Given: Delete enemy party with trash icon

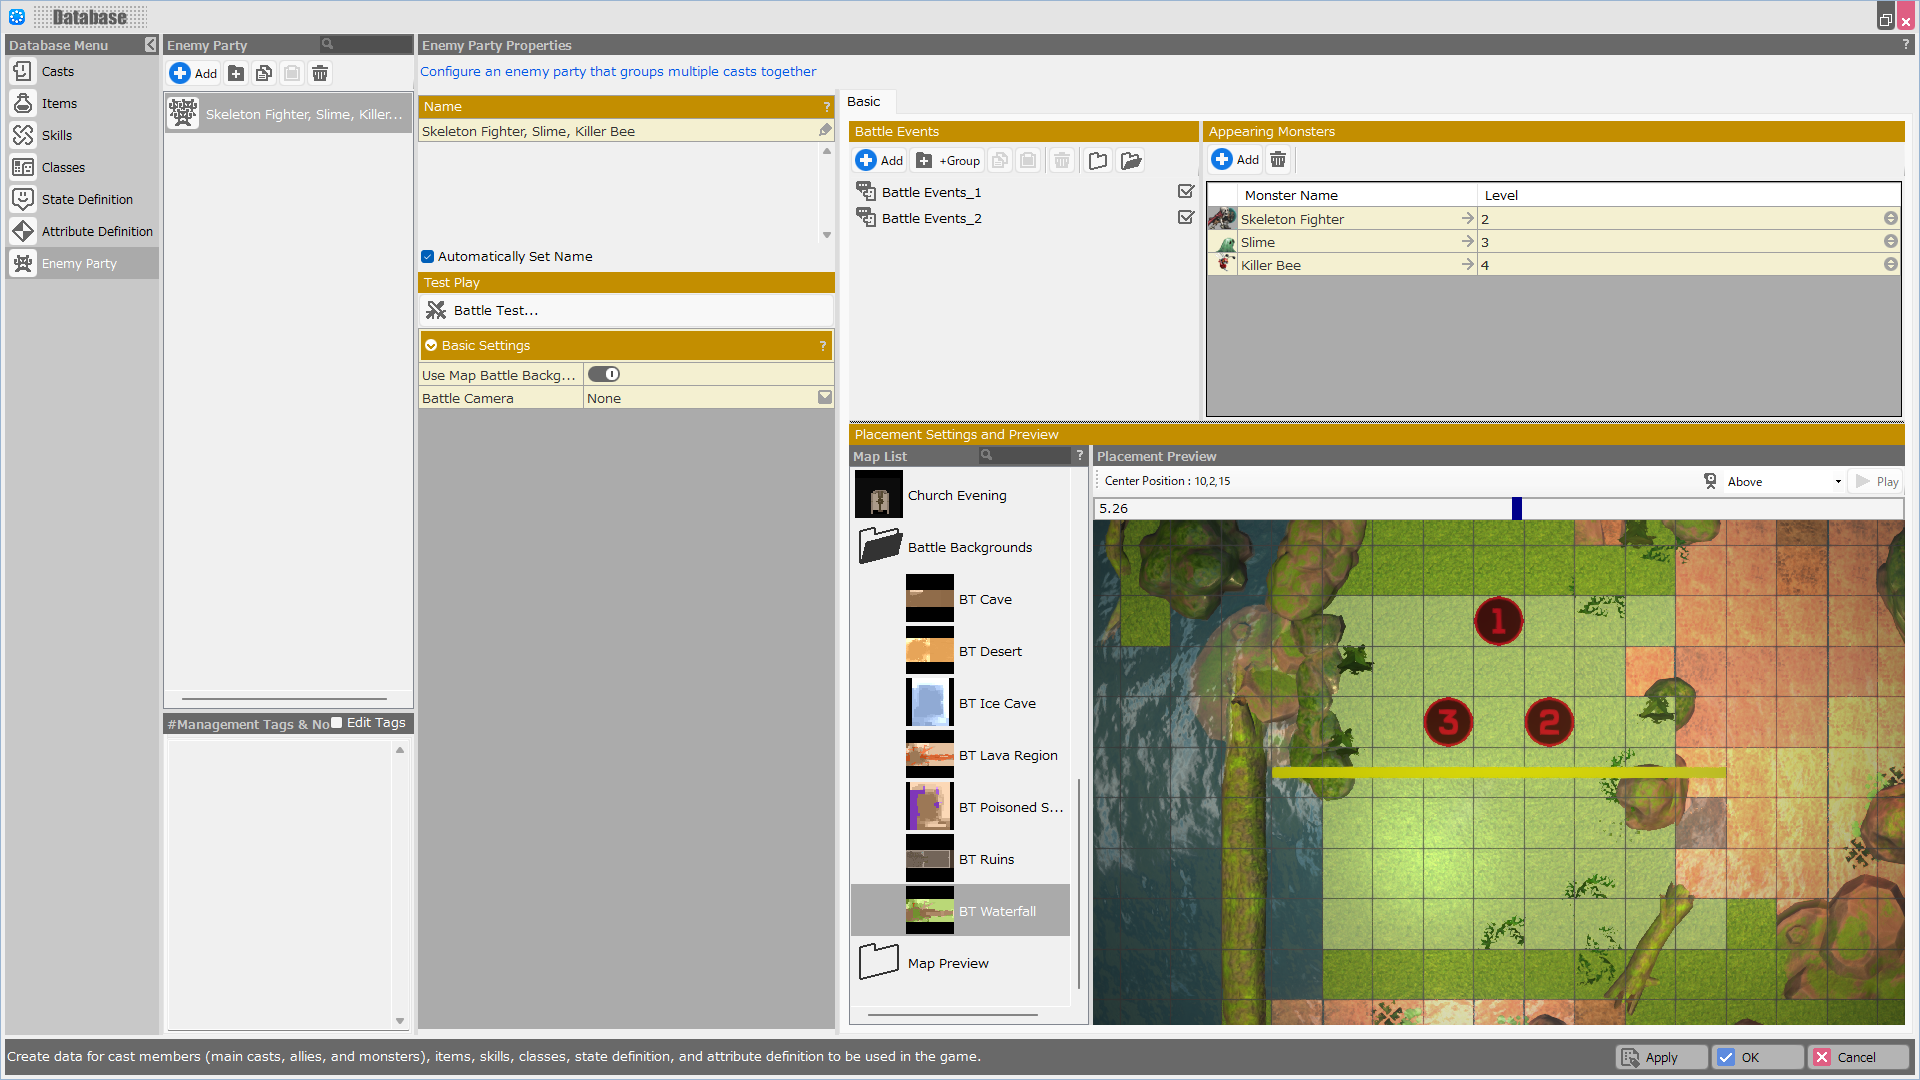Looking at the screenshot, I should (320, 73).
